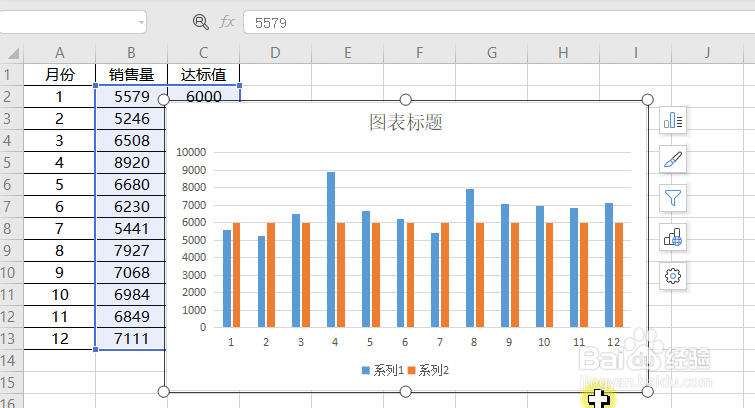Select the cell containing 6508
Image resolution: width=755 pixels, height=408 pixels.
(x=131, y=141)
